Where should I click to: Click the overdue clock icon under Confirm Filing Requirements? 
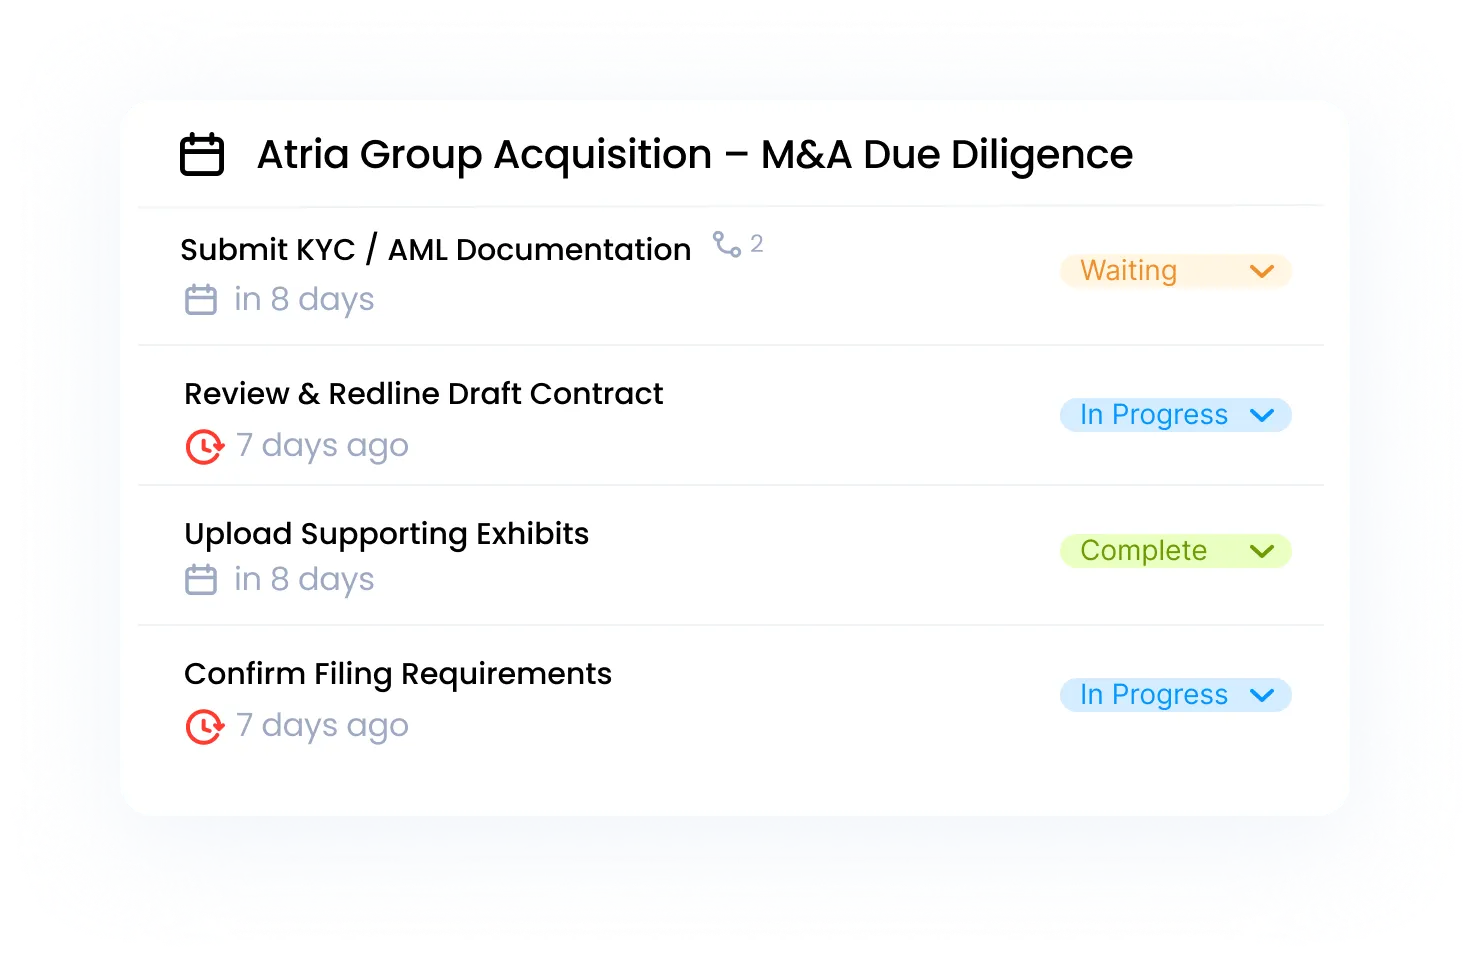coord(203,726)
